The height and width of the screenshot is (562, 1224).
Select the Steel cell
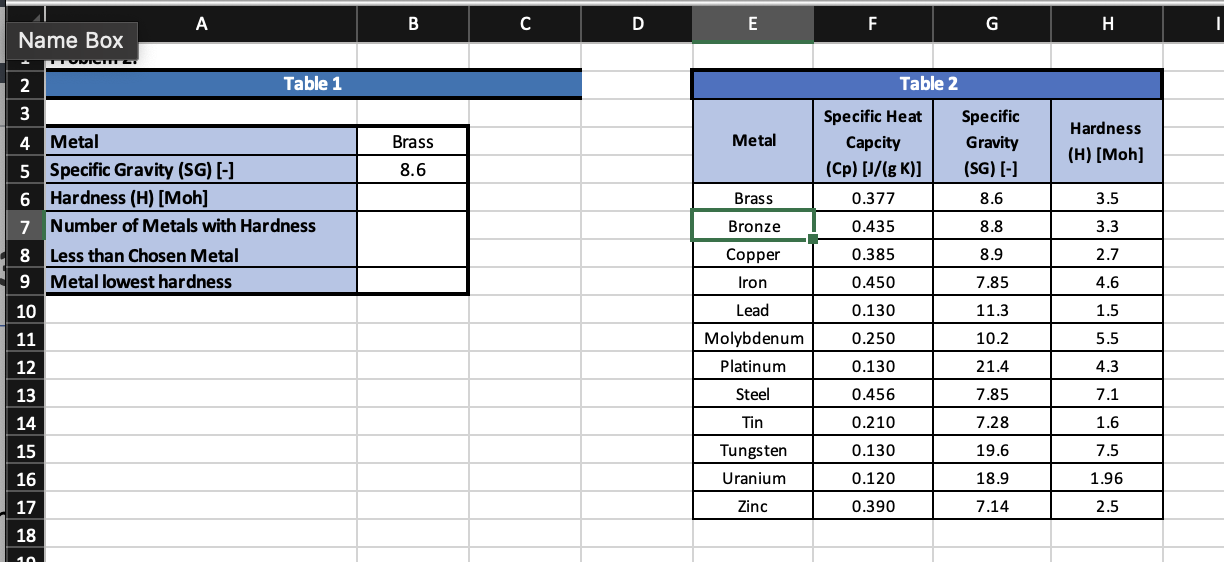[x=754, y=394]
